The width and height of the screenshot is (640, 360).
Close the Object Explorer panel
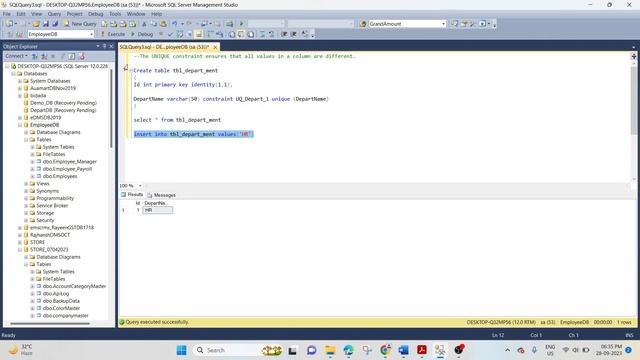(x=111, y=46)
